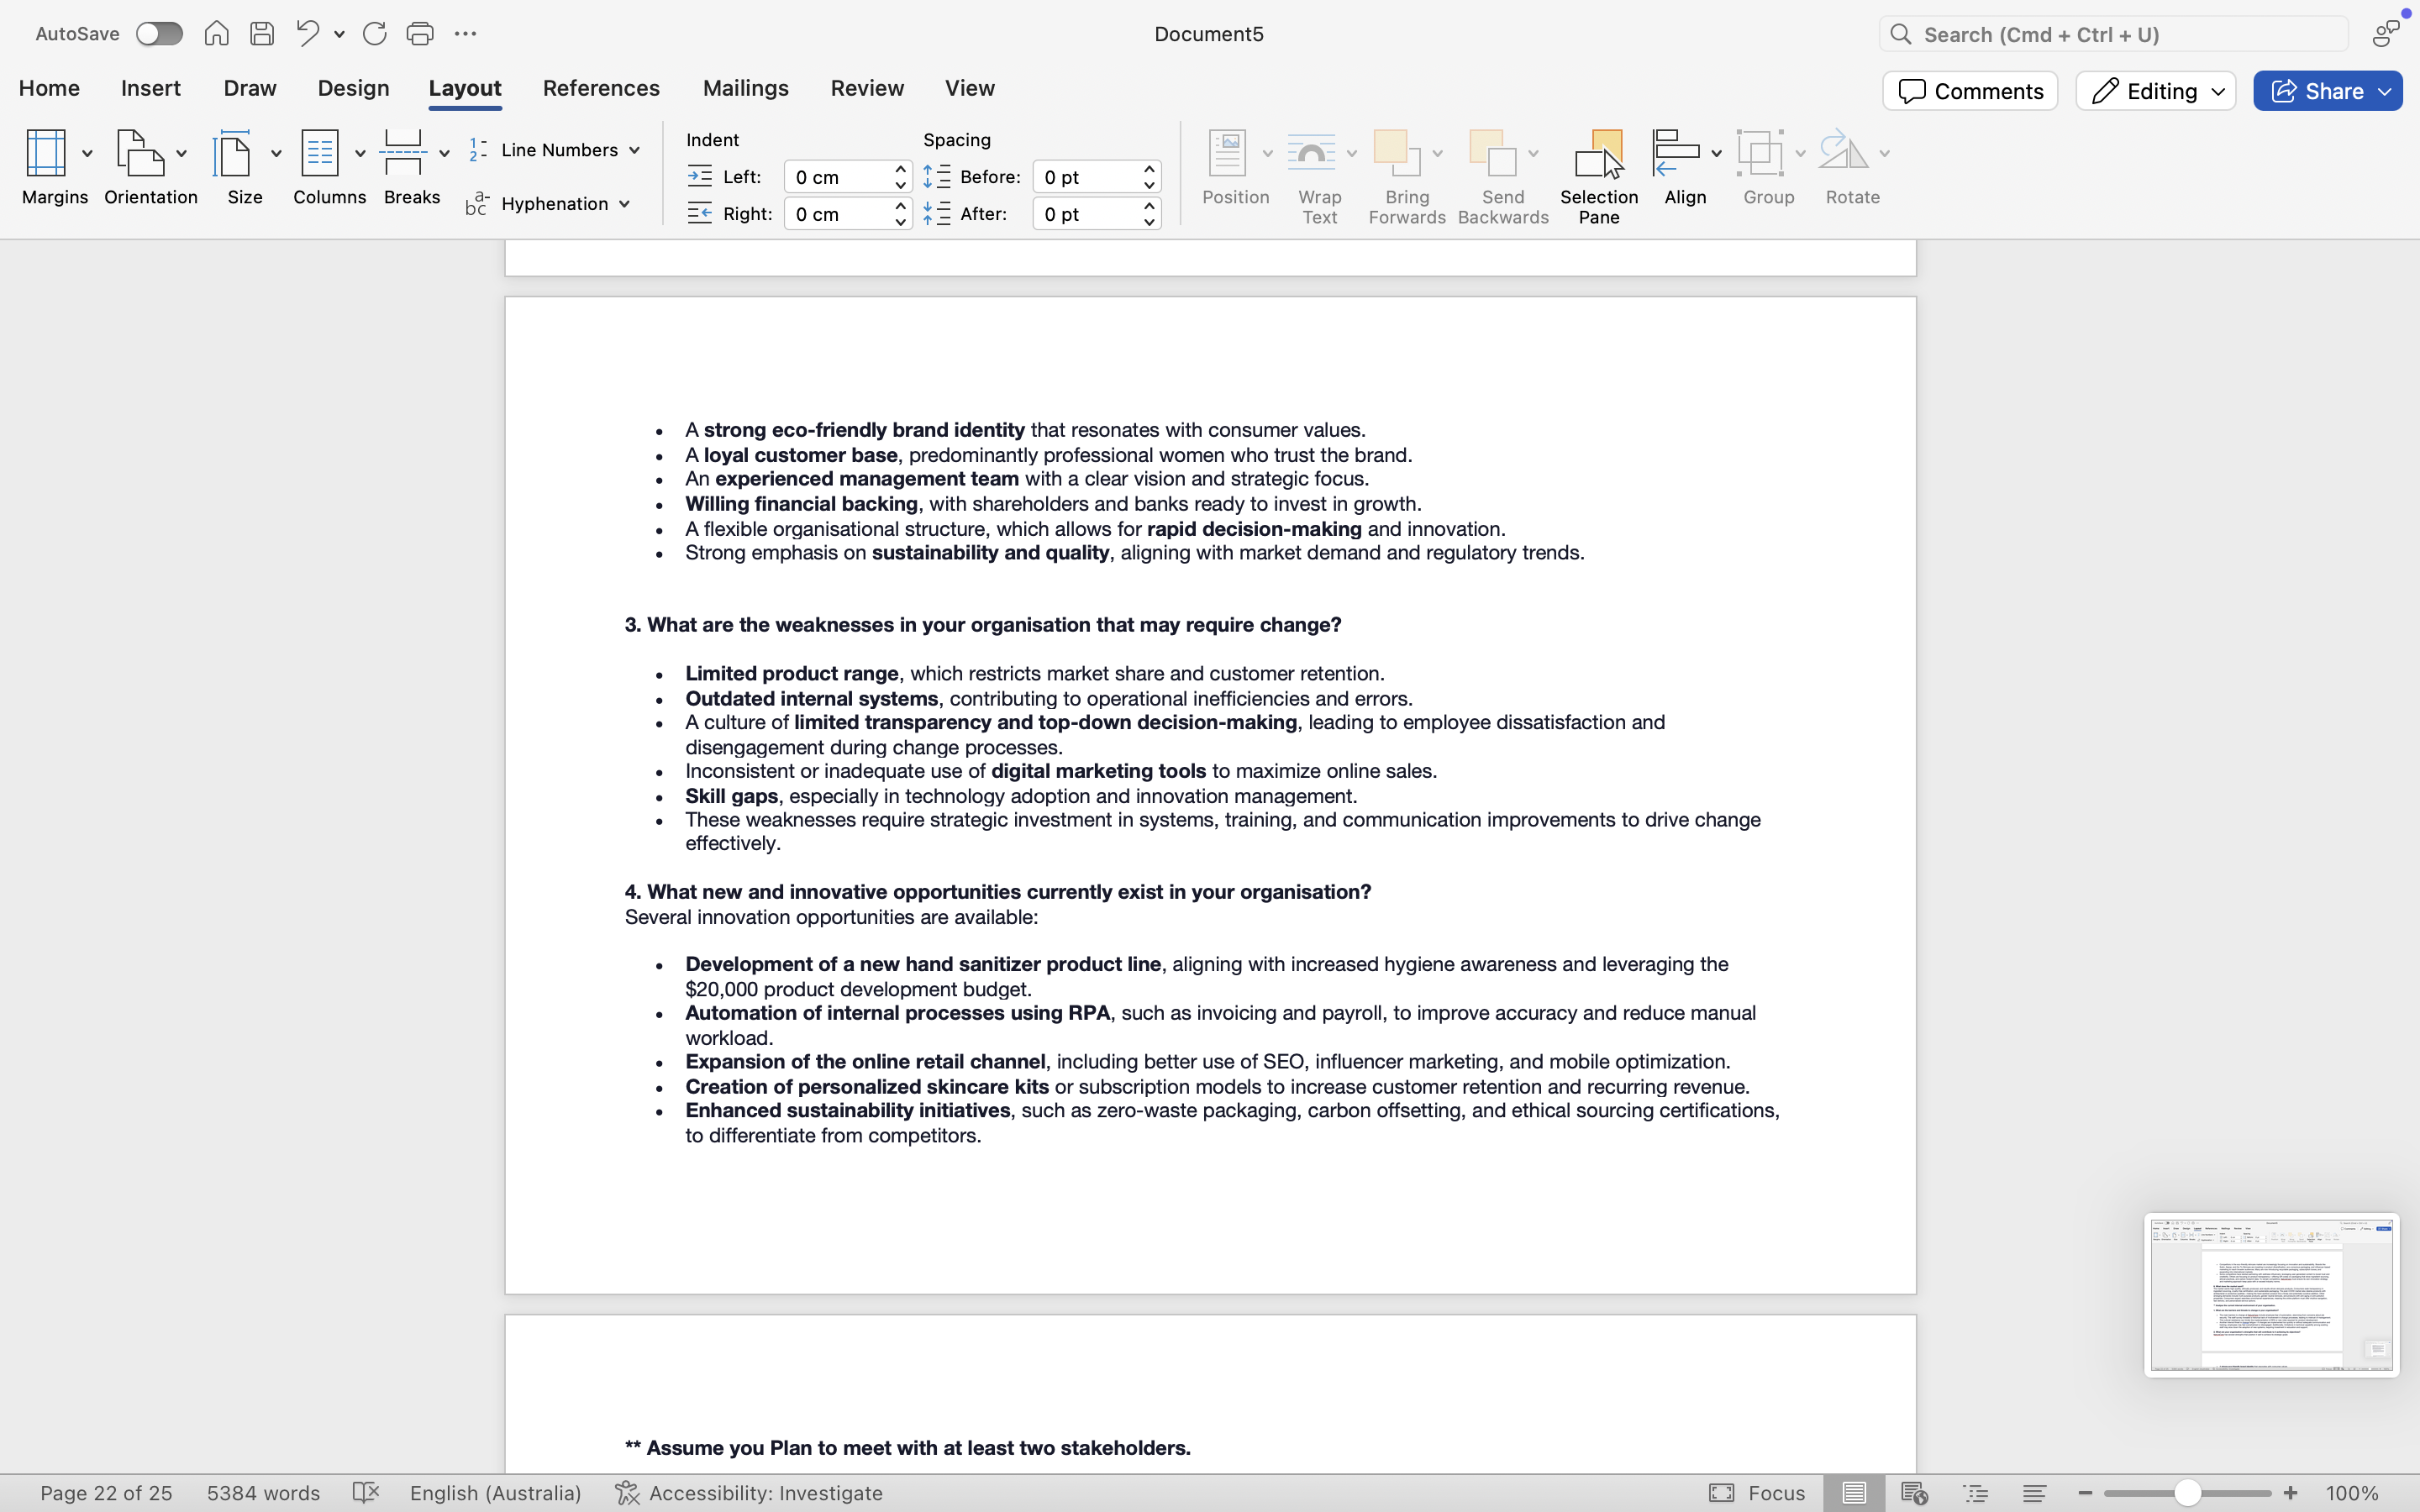Click the Accessibility Investigate status icon

627,1493
